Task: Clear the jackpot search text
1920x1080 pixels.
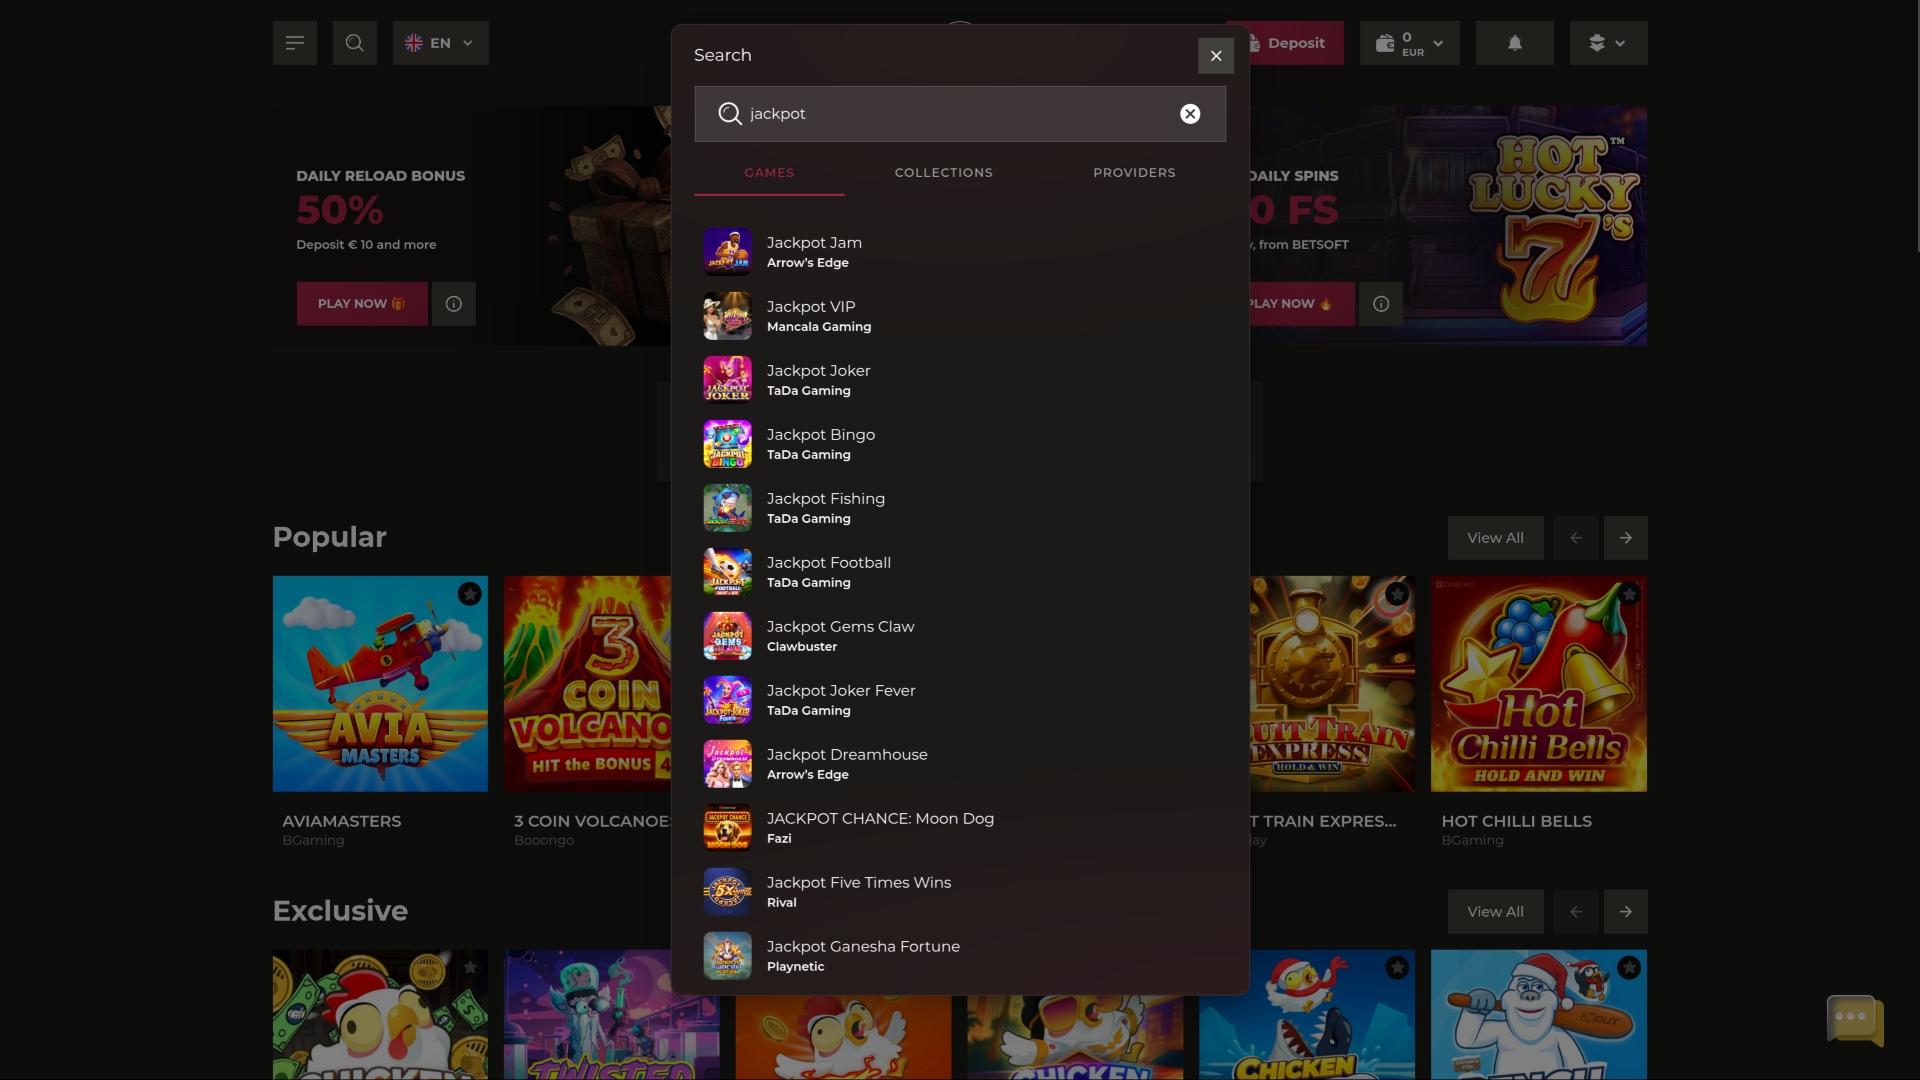Action: click(x=1190, y=114)
